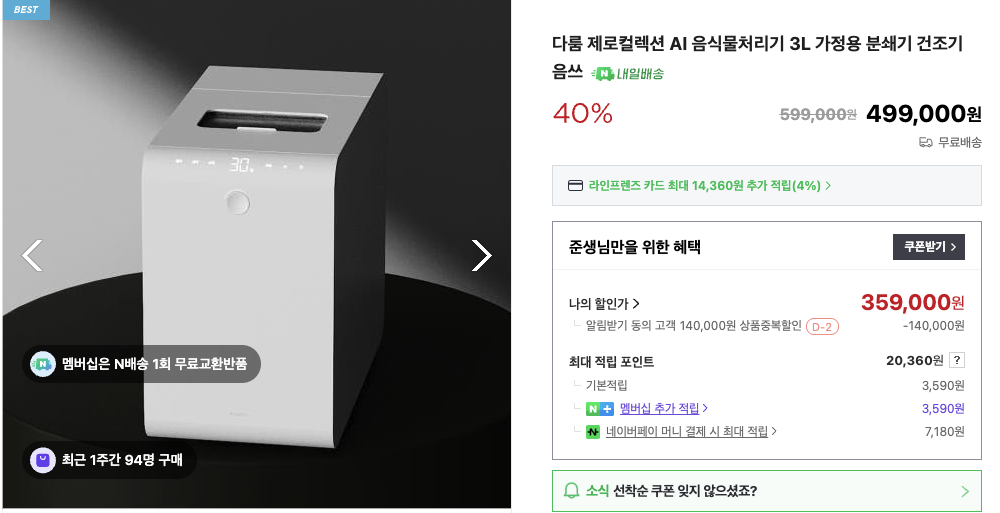
Task: Click the question mark help icon
Action: click(957, 361)
